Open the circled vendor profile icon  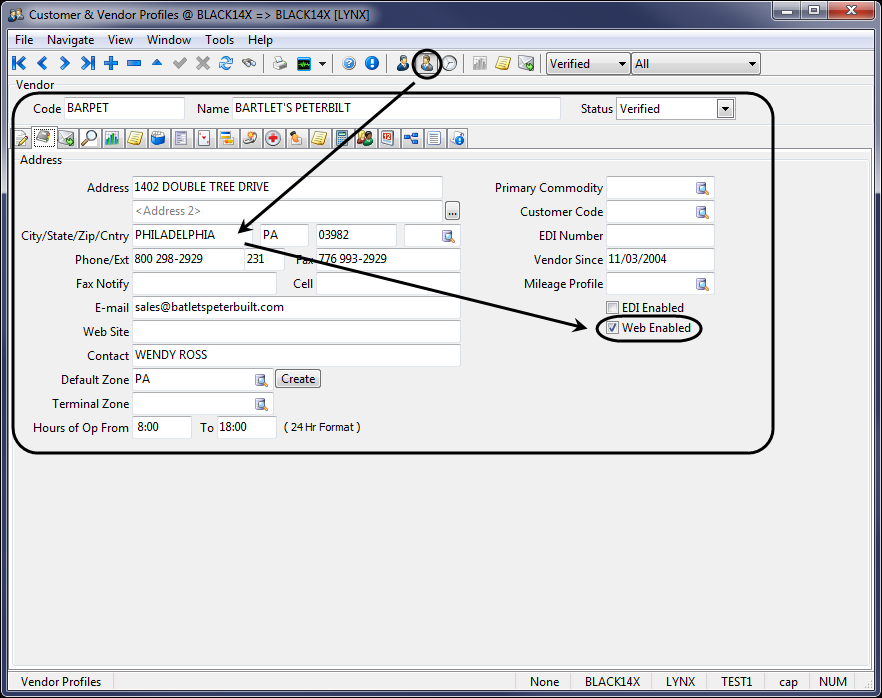(427, 63)
